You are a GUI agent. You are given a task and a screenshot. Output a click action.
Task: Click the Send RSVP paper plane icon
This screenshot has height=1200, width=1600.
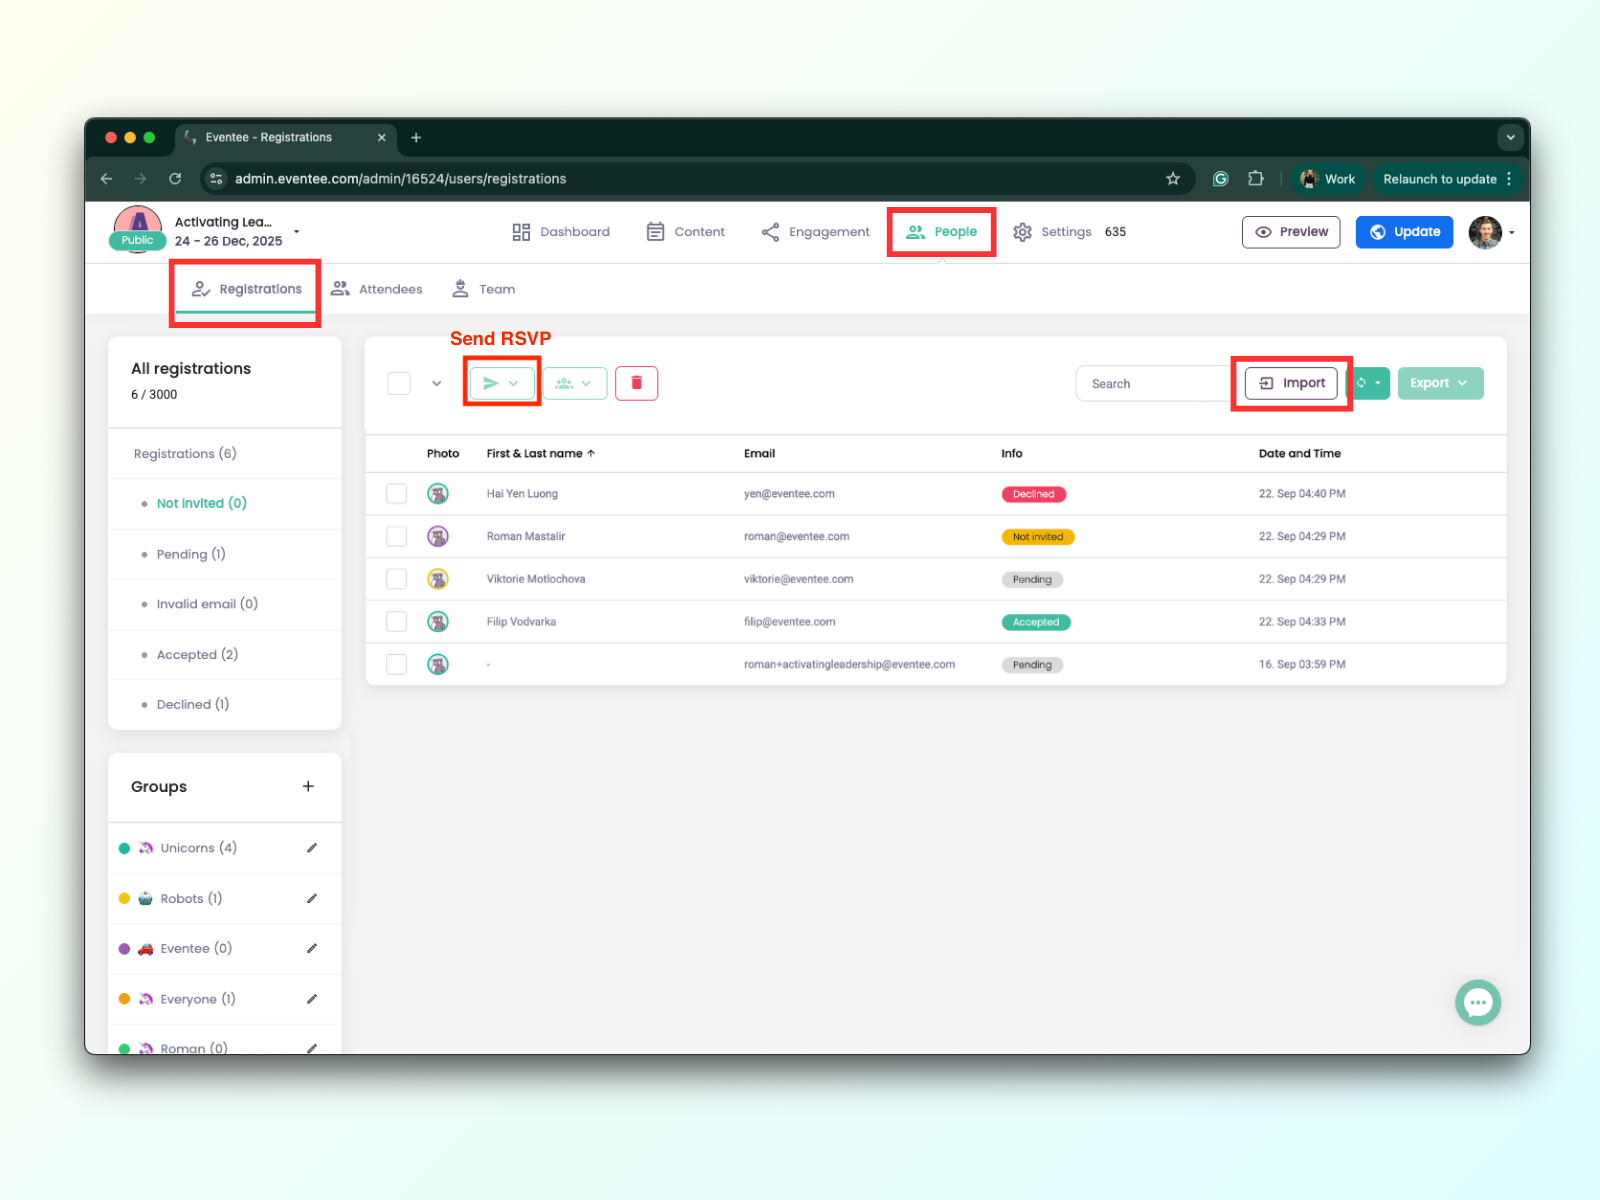click(493, 383)
